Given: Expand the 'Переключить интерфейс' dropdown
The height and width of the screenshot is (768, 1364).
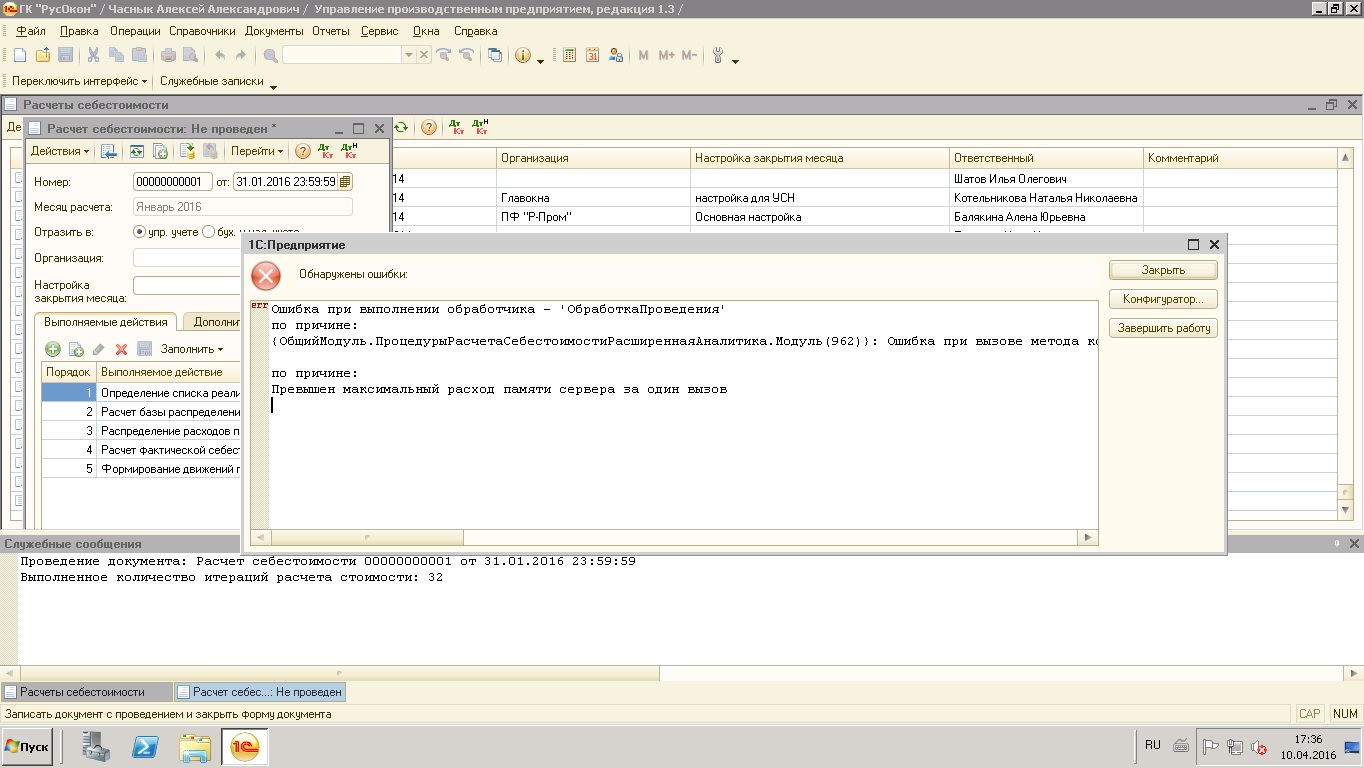Looking at the screenshot, I should tap(79, 81).
